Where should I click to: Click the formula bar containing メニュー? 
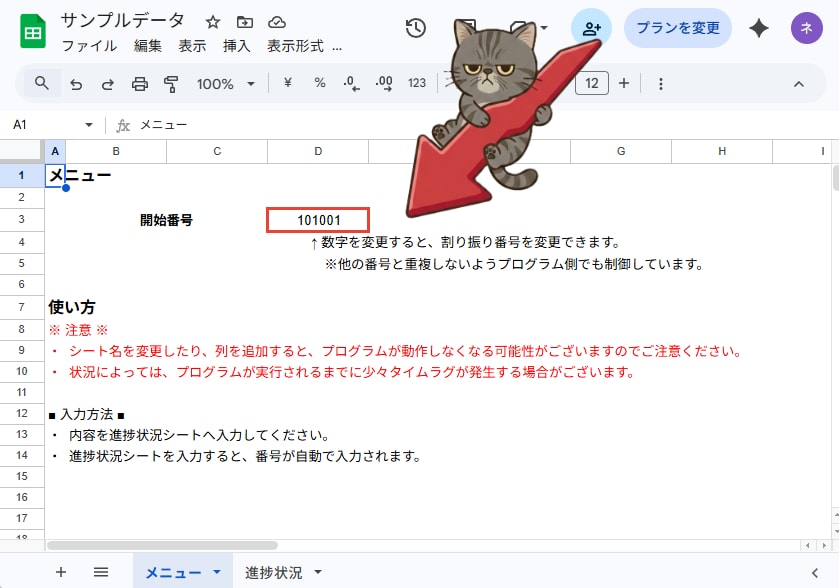tap(482, 125)
